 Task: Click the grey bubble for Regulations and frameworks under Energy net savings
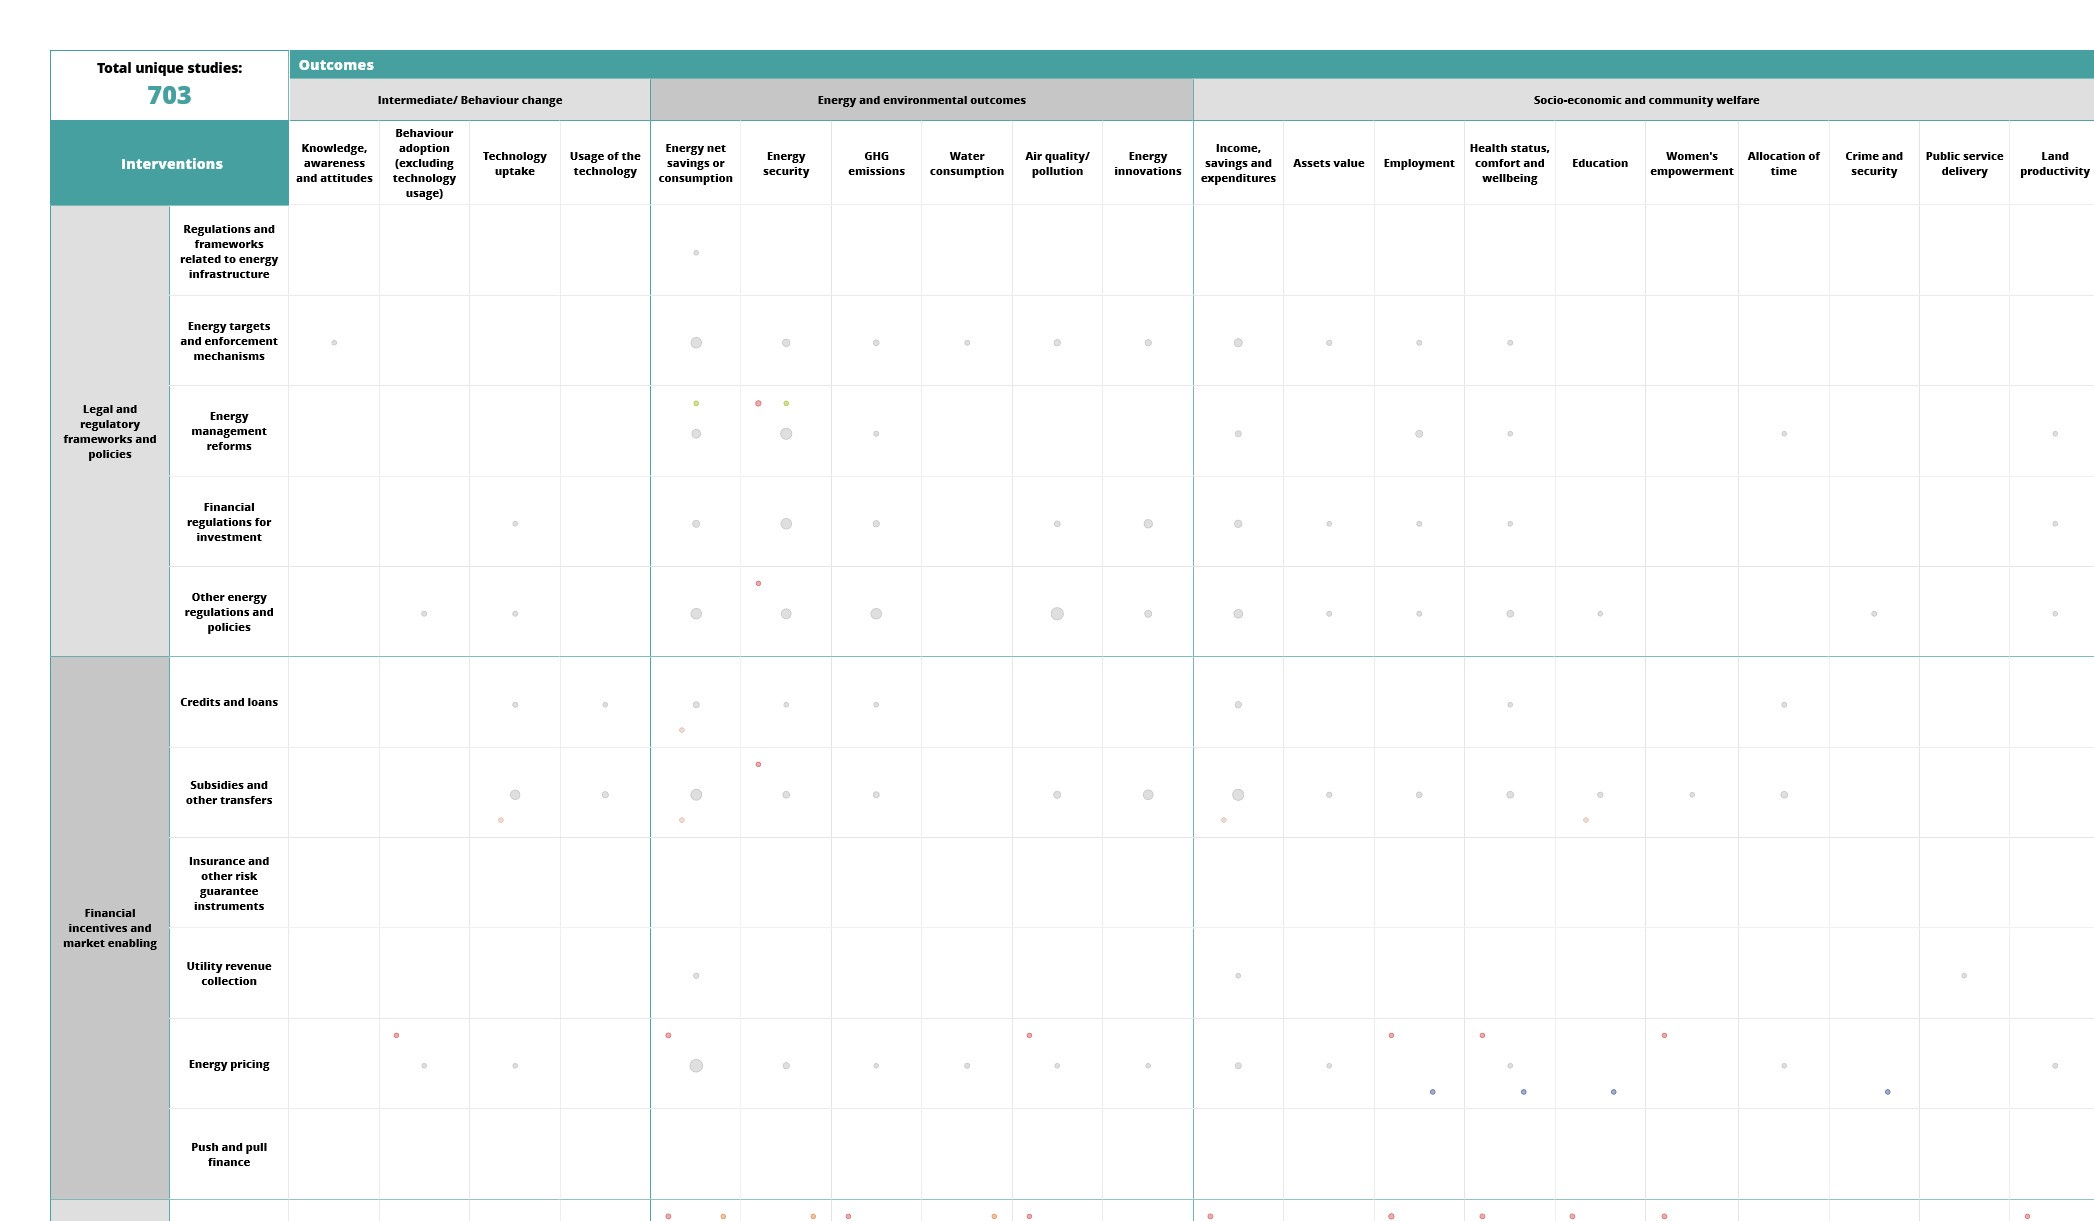coord(696,253)
